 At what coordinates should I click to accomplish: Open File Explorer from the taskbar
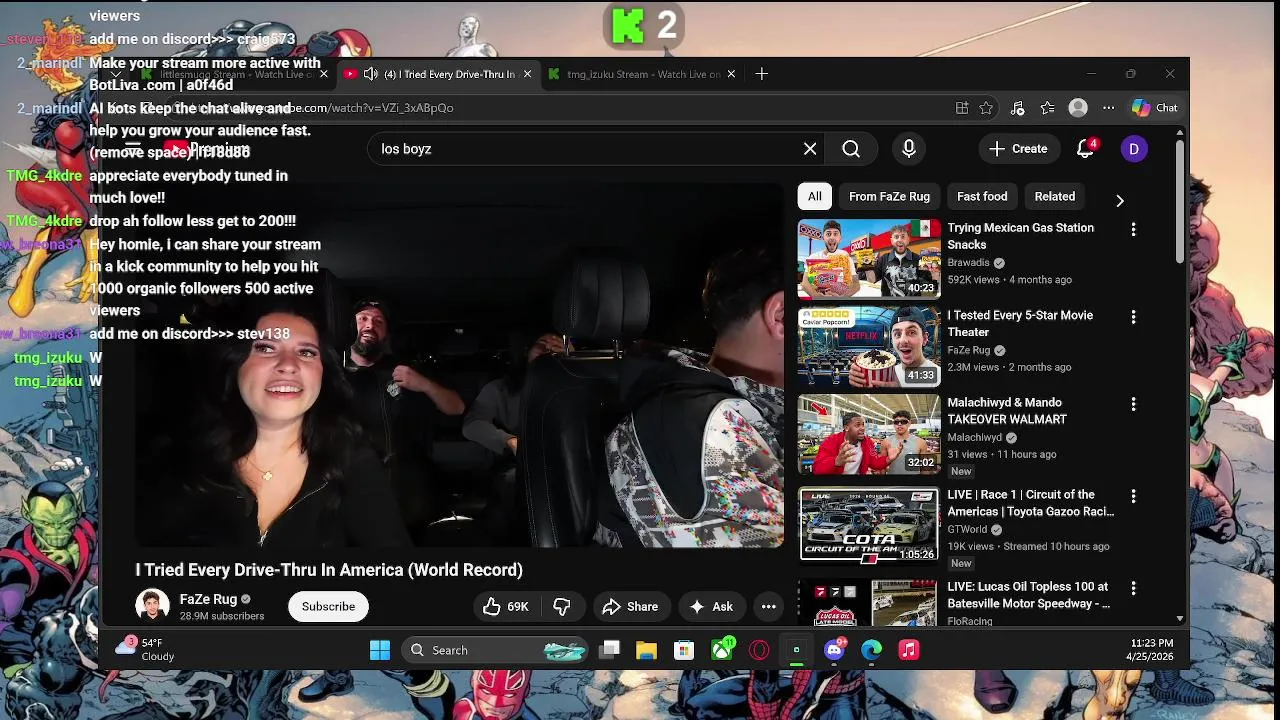pyautogui.click(x=646, y=650)
